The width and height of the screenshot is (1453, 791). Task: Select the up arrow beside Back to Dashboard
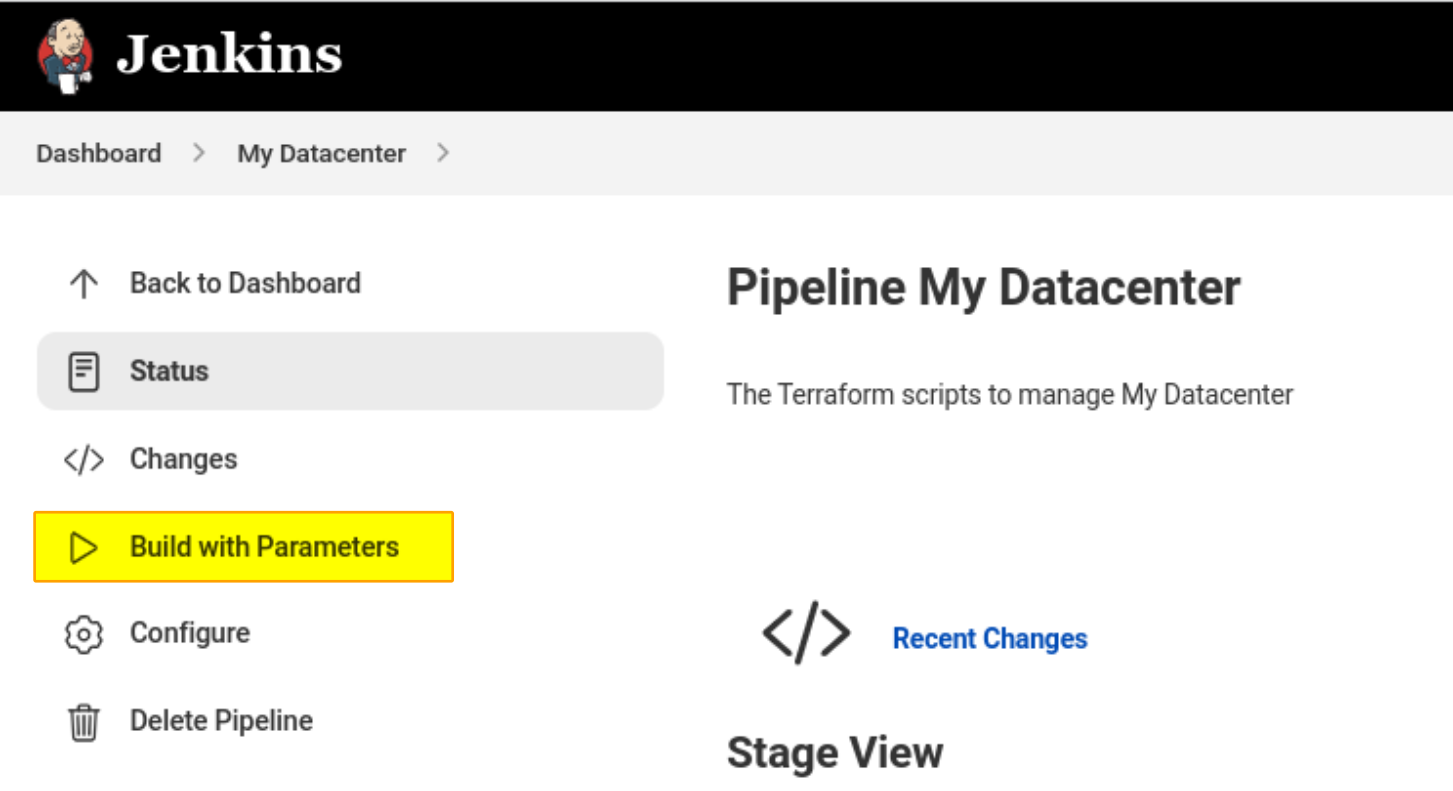84,283
